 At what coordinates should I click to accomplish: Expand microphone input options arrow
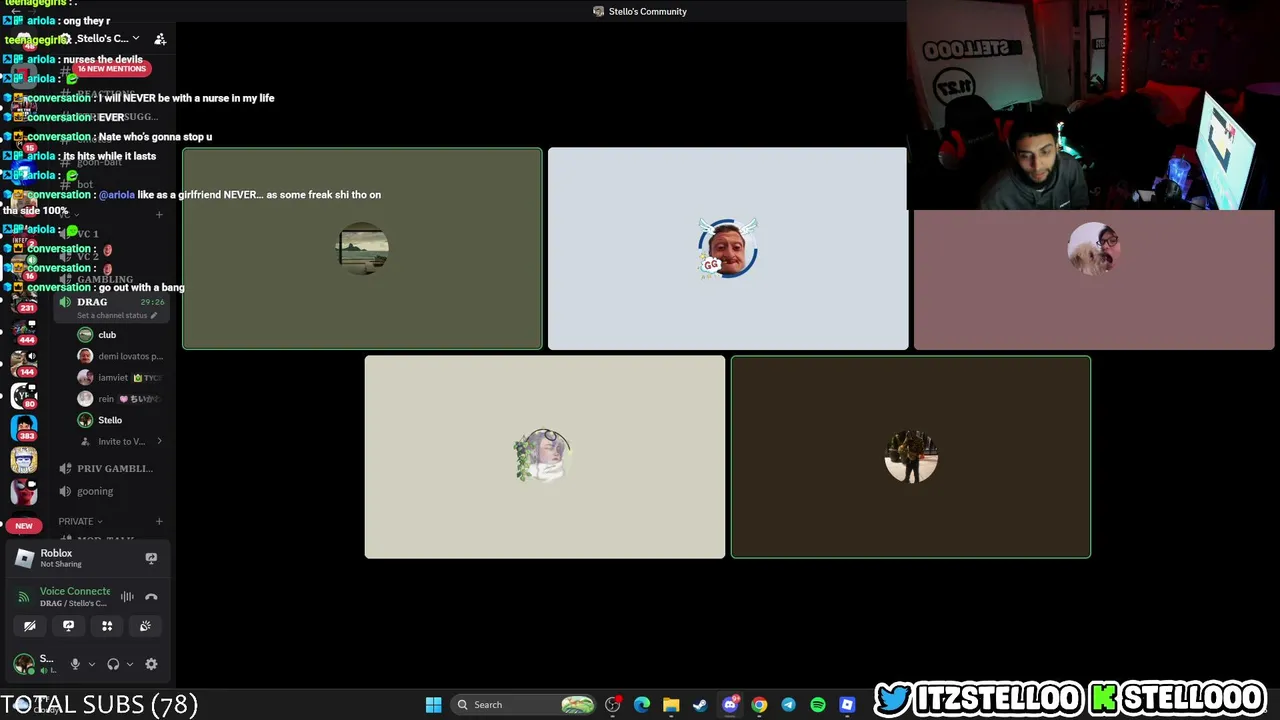tap(91, 664)
